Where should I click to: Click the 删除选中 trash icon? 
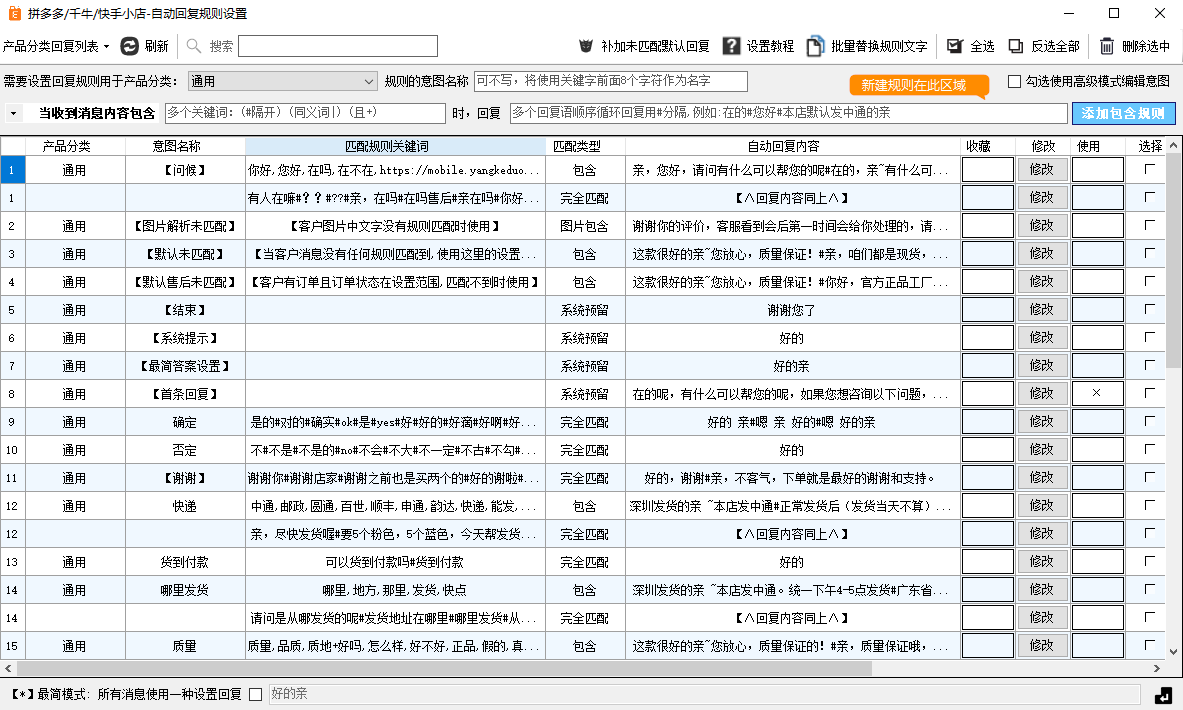pos(1107,46)
